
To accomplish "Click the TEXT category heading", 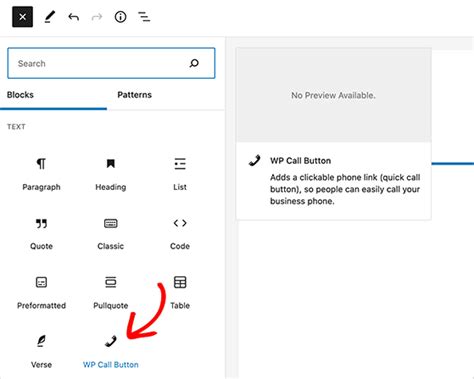I will pyautogui.click(x=16, y=127).
